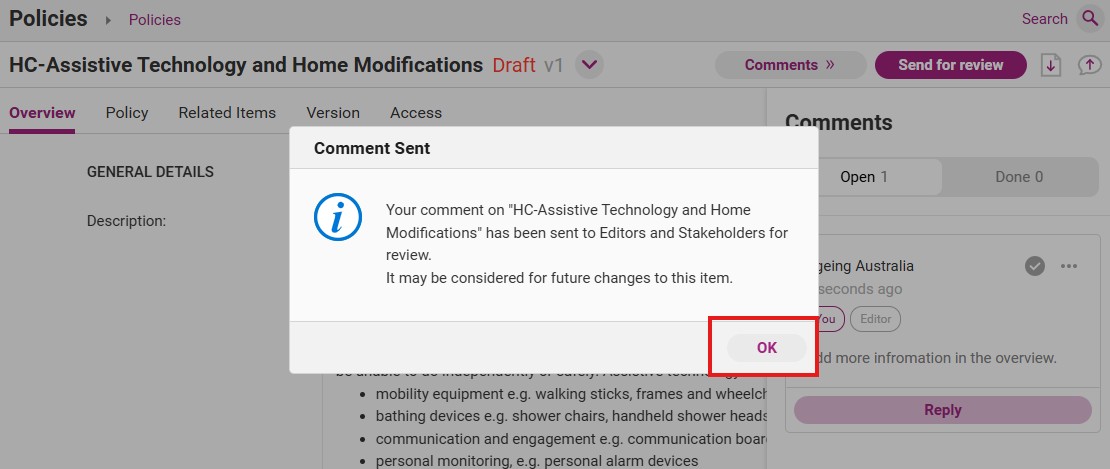Image resolution: width=1110 pixels, height=469 pixels.
Task: Switch to Done comments filter
Action: coord(1019,177)
